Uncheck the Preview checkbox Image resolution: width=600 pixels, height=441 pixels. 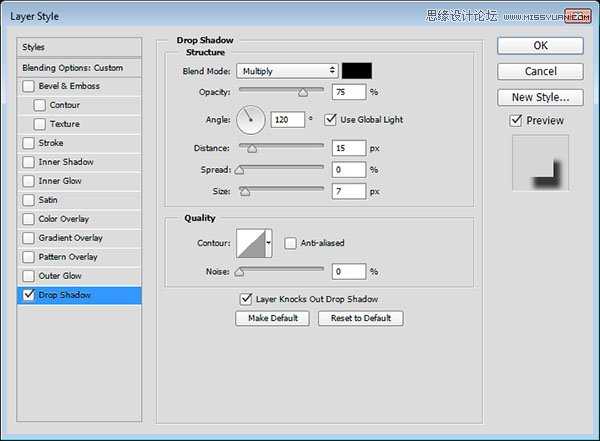point(516,120)
